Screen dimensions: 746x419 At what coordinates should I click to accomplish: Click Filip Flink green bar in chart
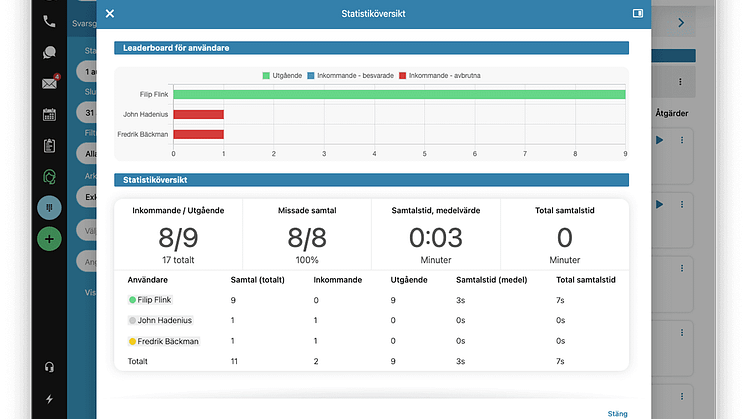pyautogui.click(x=399, y=94)
